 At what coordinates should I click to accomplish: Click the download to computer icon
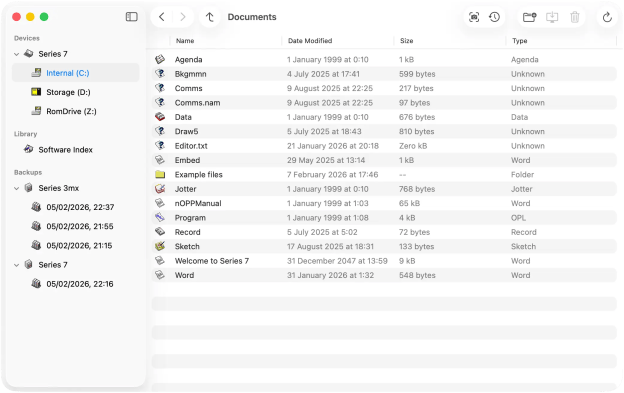point(552,17)
